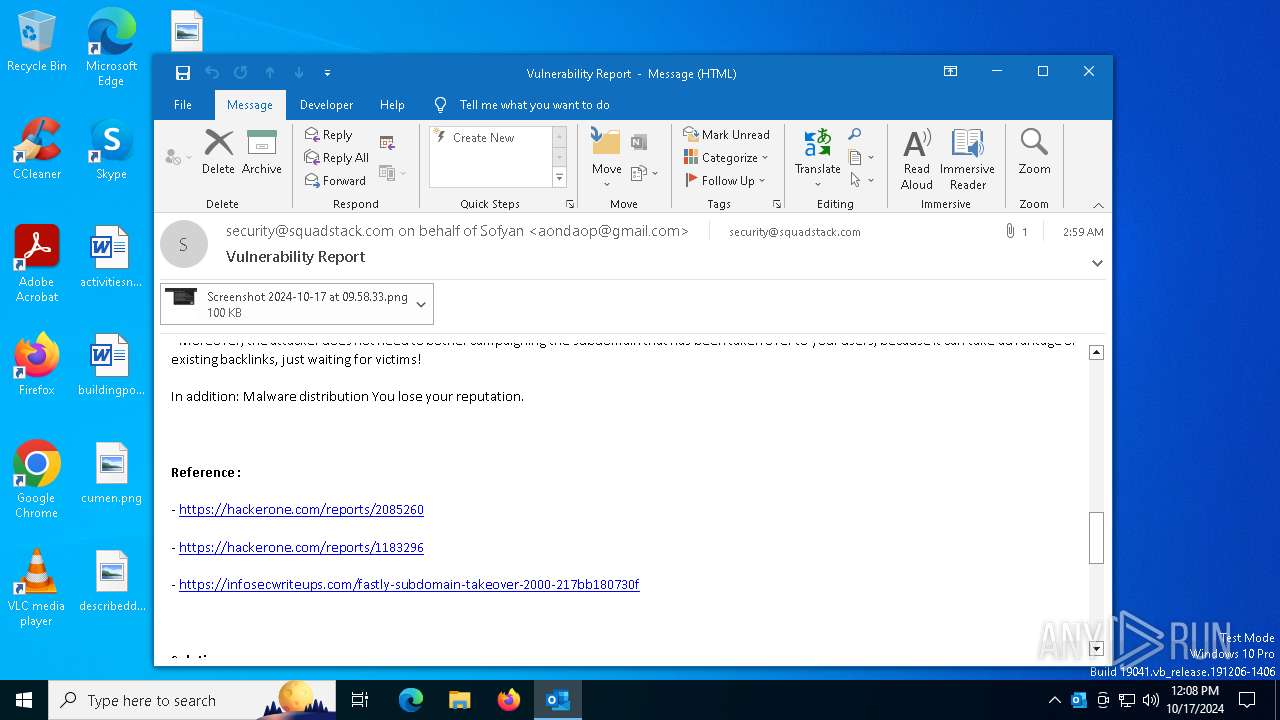Expand the Quick Steps gallery
The height and width of the screenshot is (720, 1280).
559,178
